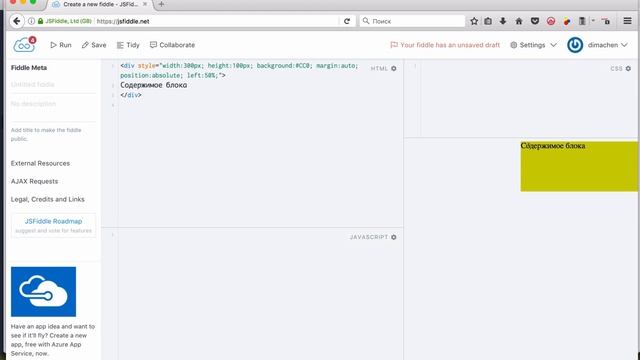The width and height of the screenshot is (640, 360).
Task: Expand AJAX Requests section
Action: point(34,181)
